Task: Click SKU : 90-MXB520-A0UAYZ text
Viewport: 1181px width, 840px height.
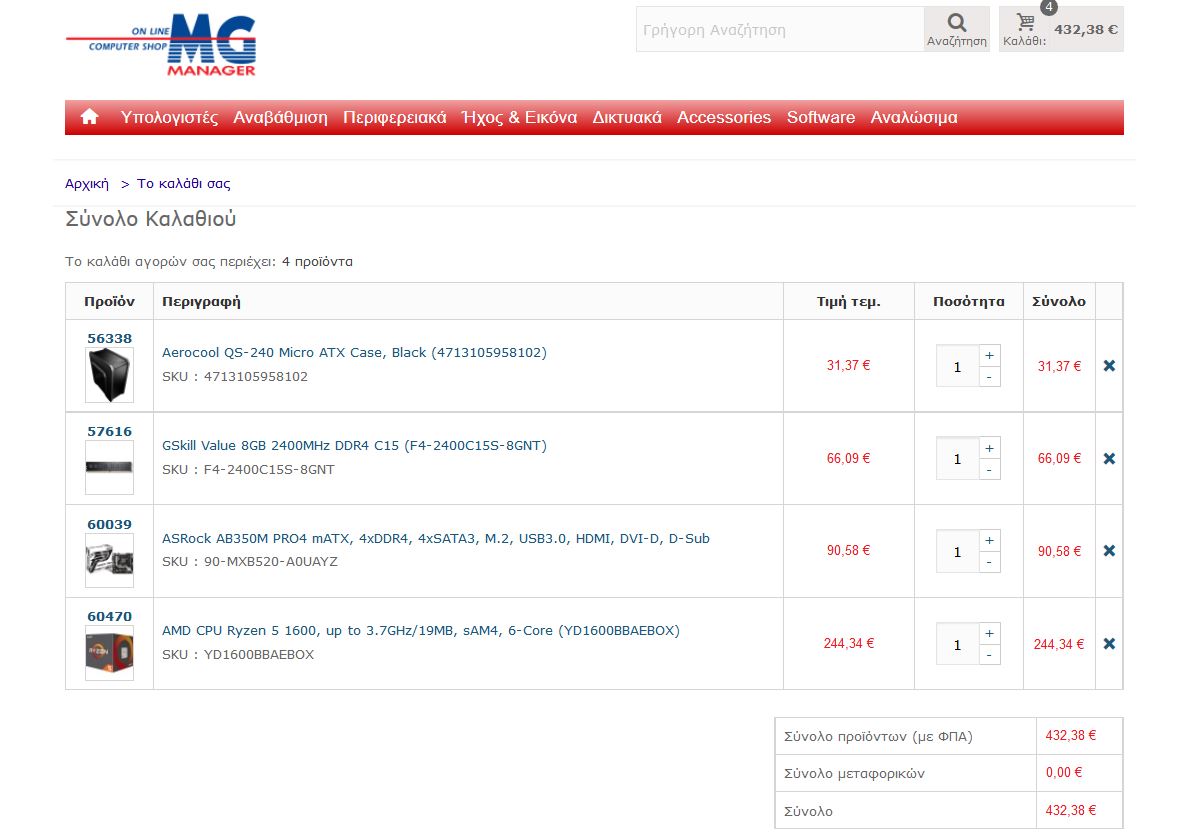Action: [x=250, y=562]
